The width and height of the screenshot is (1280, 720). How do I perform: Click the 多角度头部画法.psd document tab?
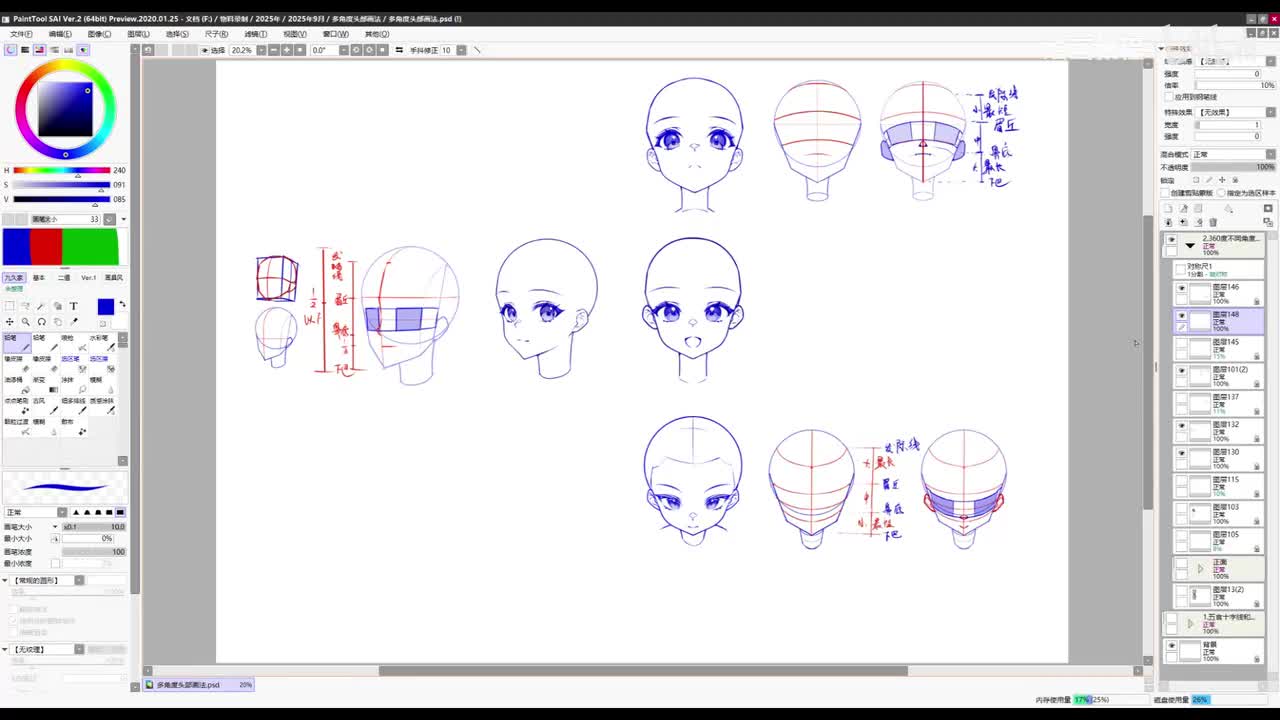pyautogui.click(x=188, y=685)
